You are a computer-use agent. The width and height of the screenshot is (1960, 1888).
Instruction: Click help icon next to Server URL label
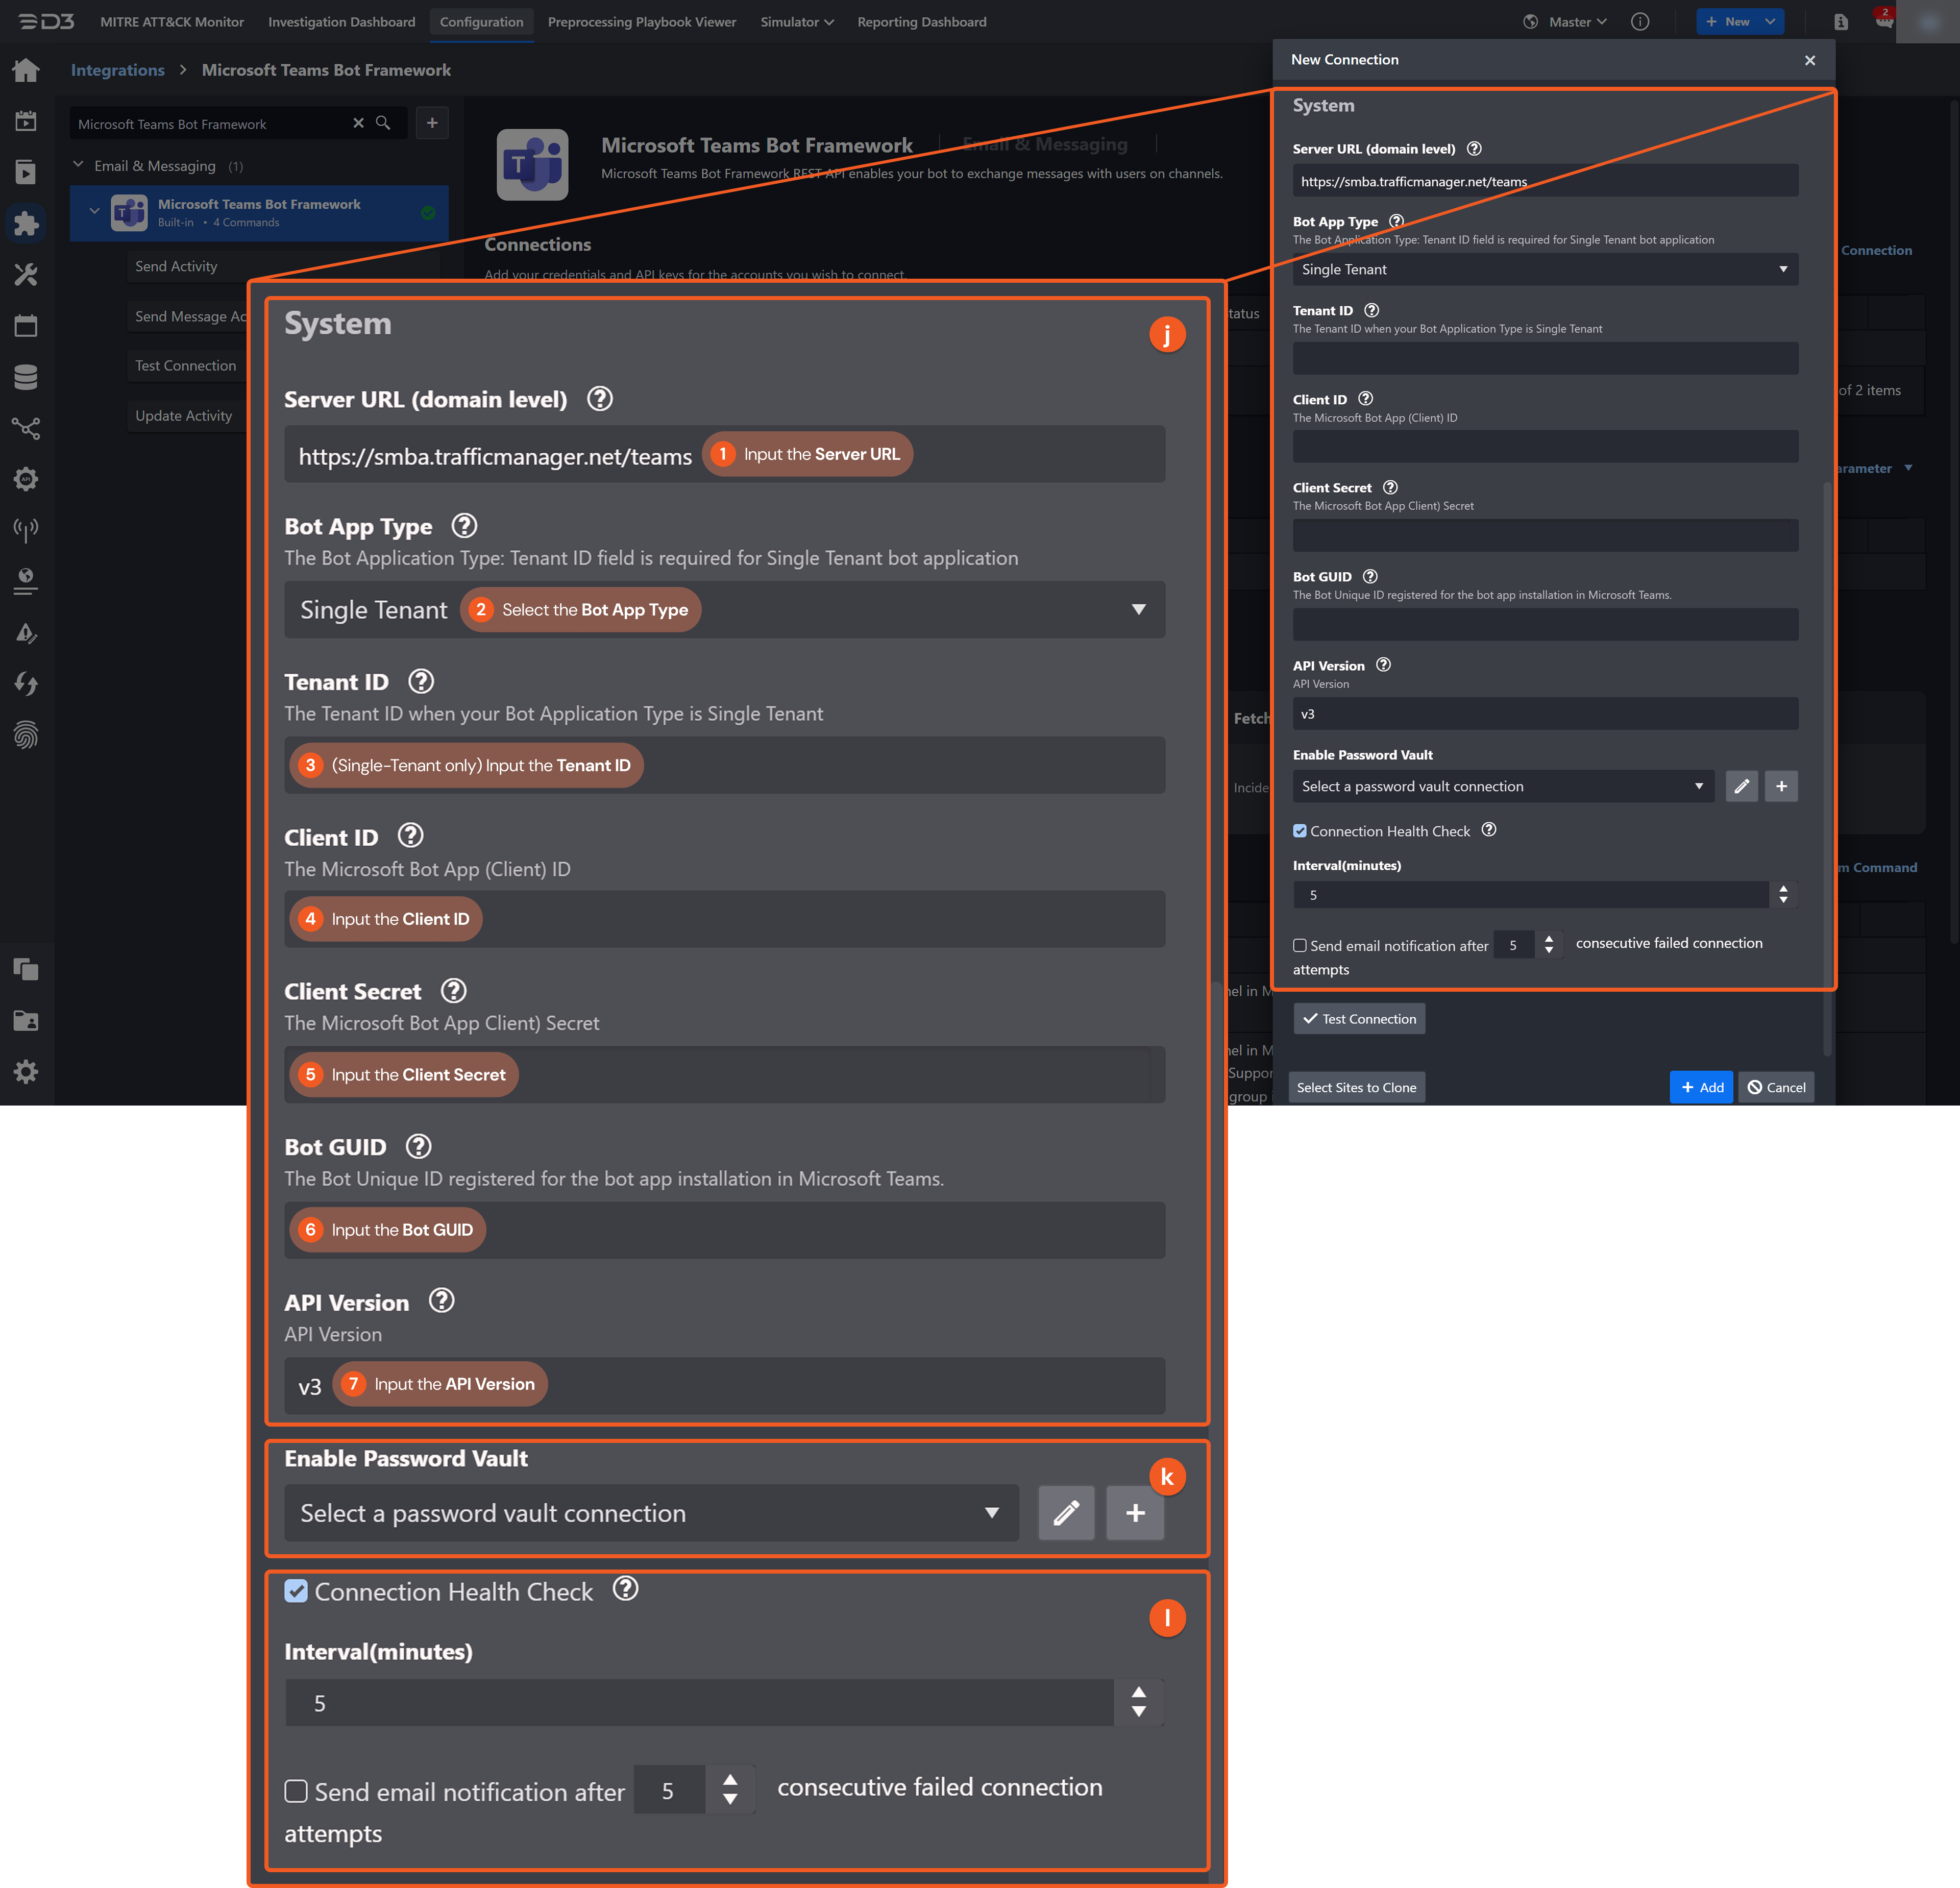(x=1474, y=149)
